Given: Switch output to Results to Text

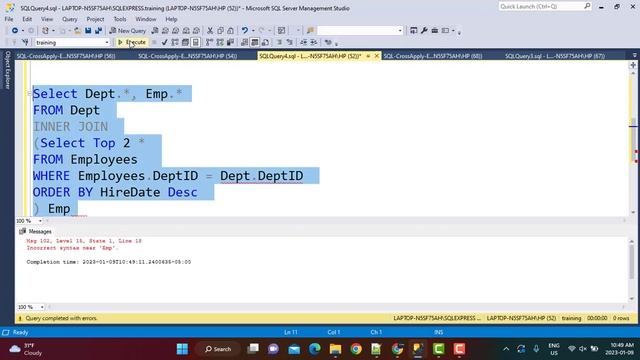Looking at the screenshot, I should (x=244, y=42).
